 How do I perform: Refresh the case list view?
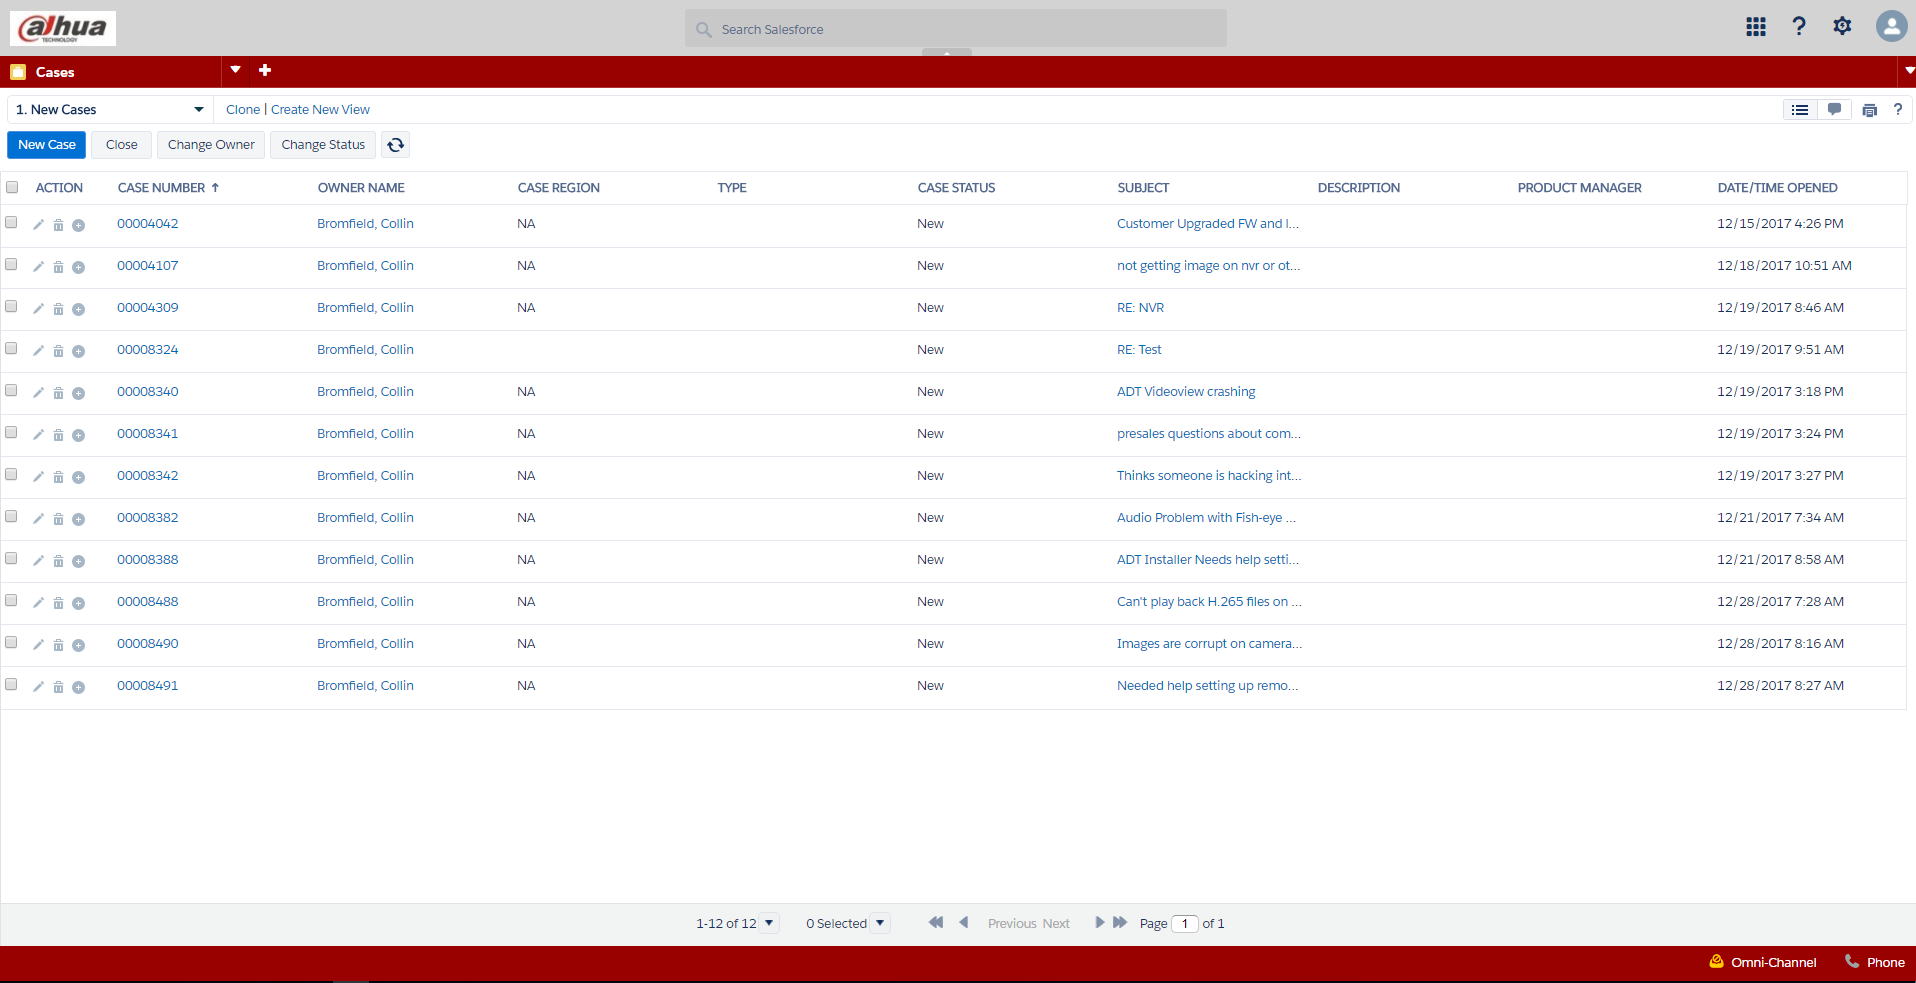(x=396, y=145)
